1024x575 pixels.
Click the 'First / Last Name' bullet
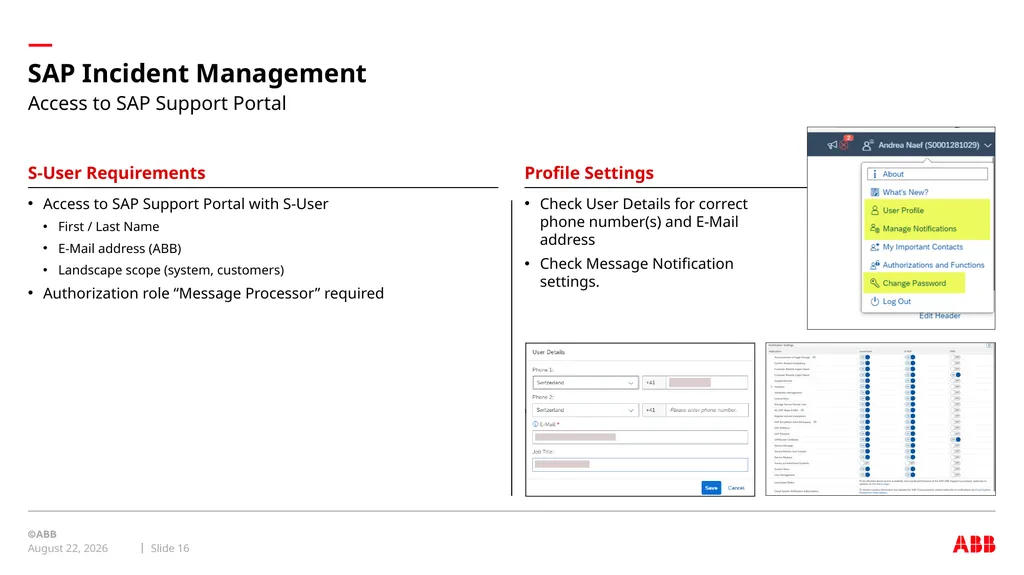108,227
